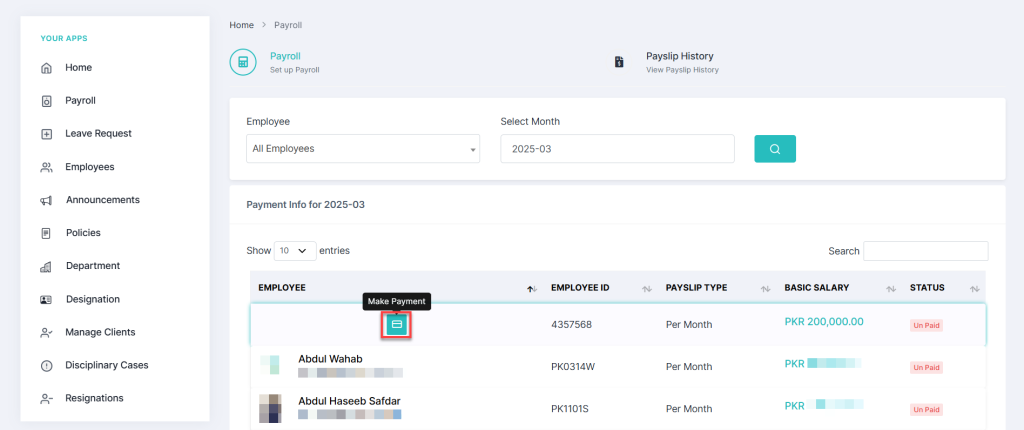Sort by the Employee column arrows
The image size is (1024, 430).
[532, 289]
